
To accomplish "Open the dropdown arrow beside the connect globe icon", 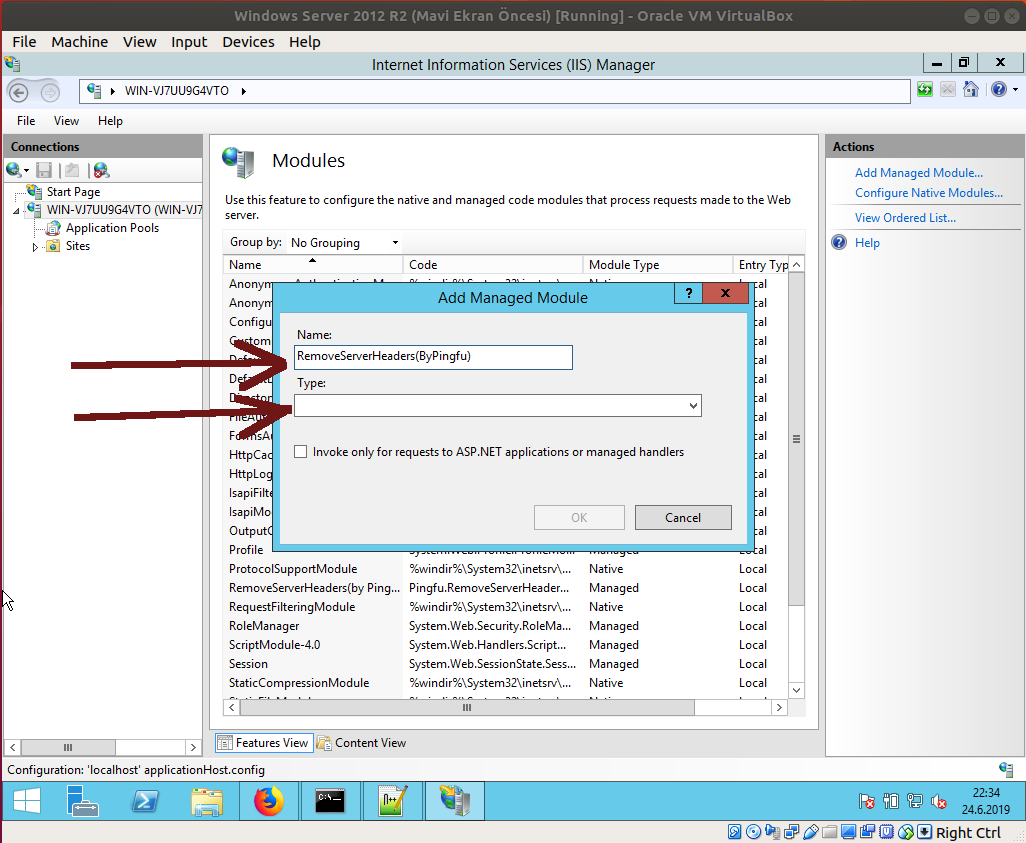I will (26, 171).
